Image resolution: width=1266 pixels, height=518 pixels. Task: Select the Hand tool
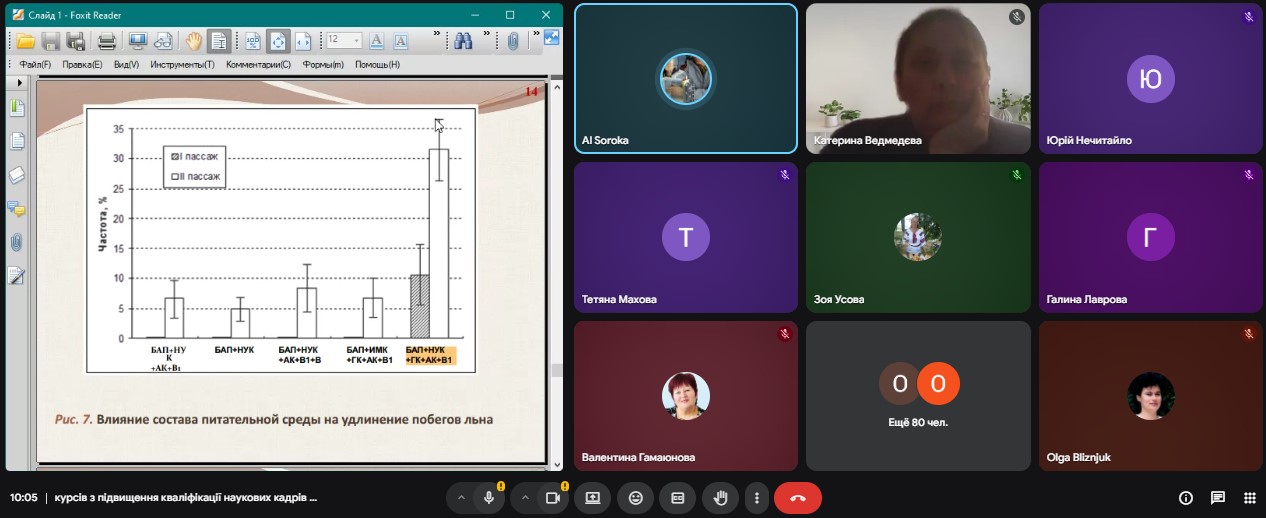[x=193, y=41]
